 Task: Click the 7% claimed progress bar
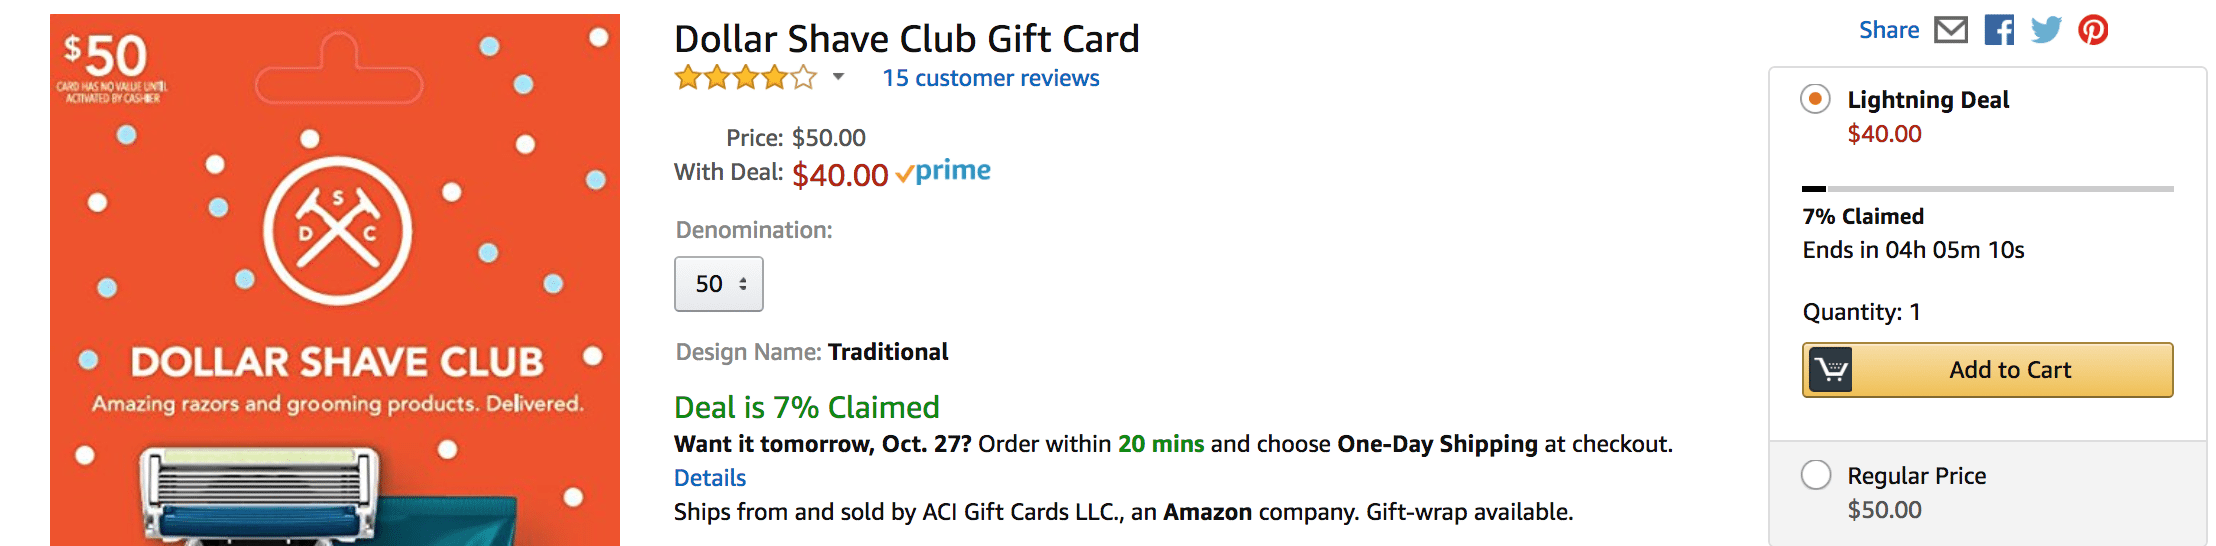(1987, 188)
